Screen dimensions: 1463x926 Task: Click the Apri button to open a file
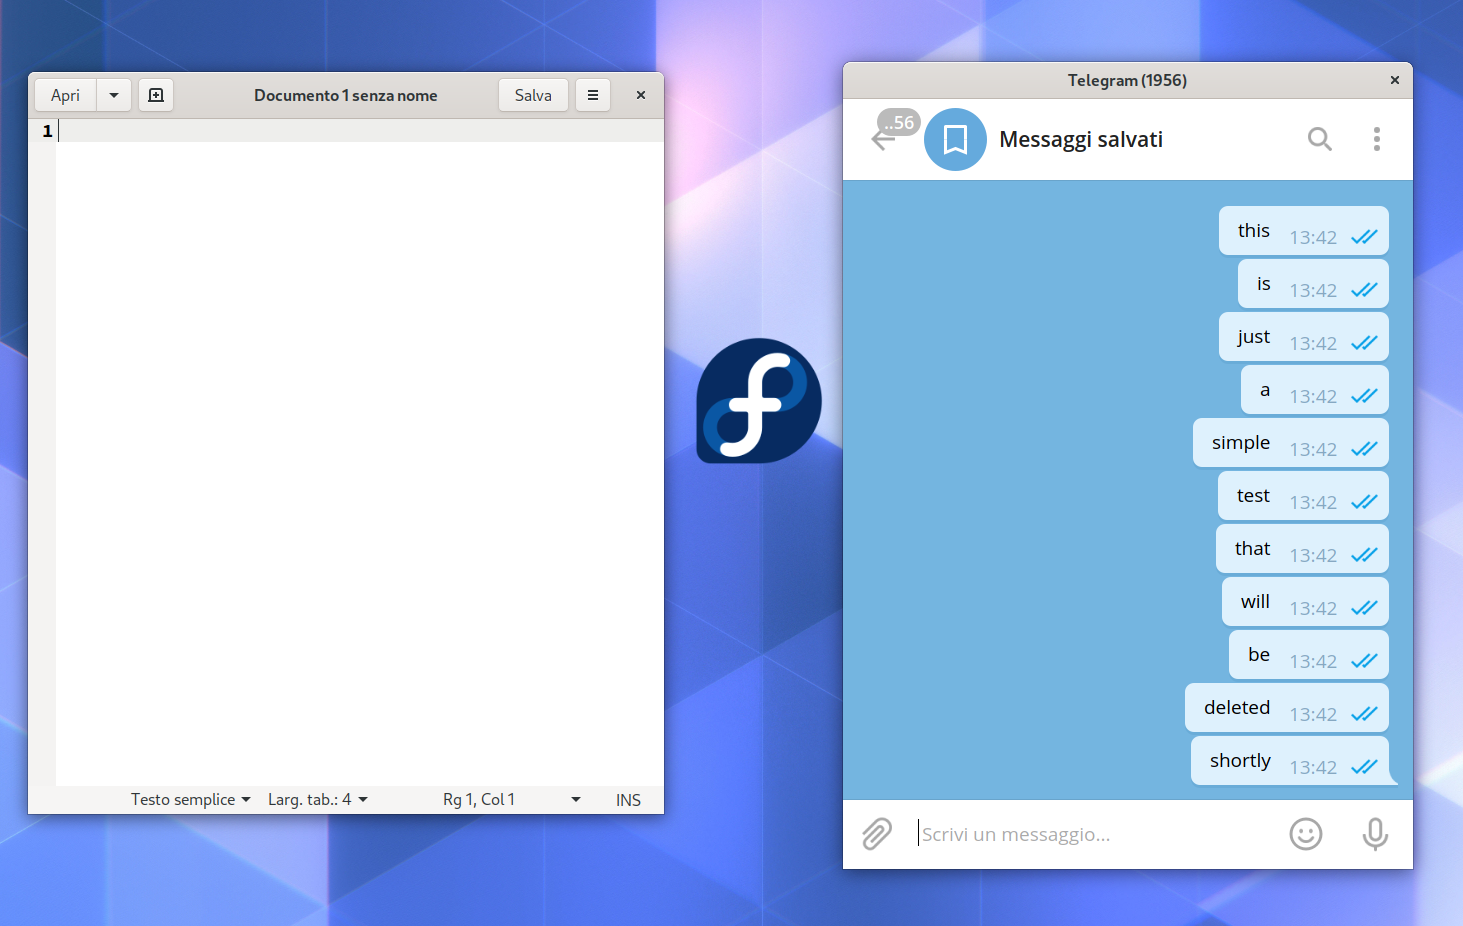click(x=64, y=94)
